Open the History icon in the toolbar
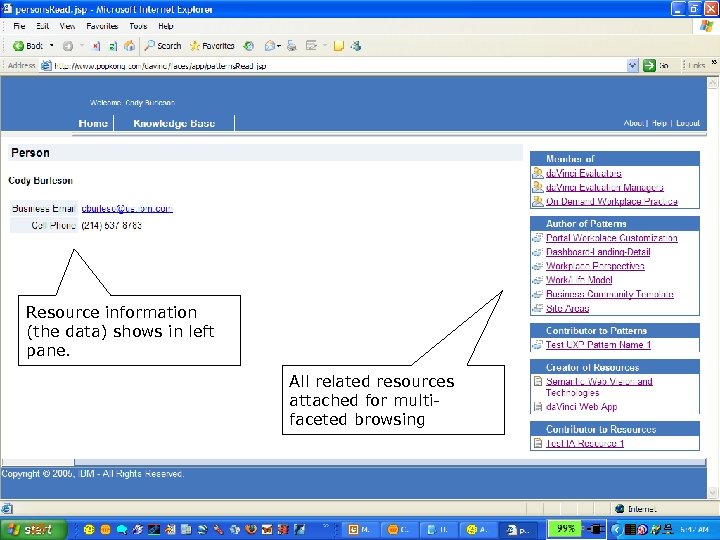The image size is (720, 540). [249, 45]
